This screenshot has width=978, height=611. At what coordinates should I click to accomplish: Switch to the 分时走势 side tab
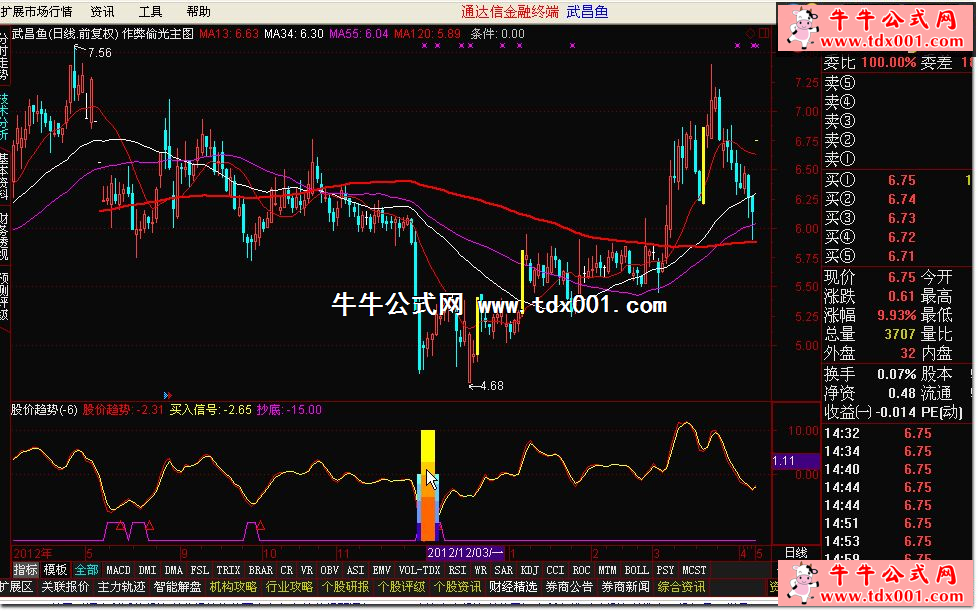pyautogui.click(x=4, y=57)
